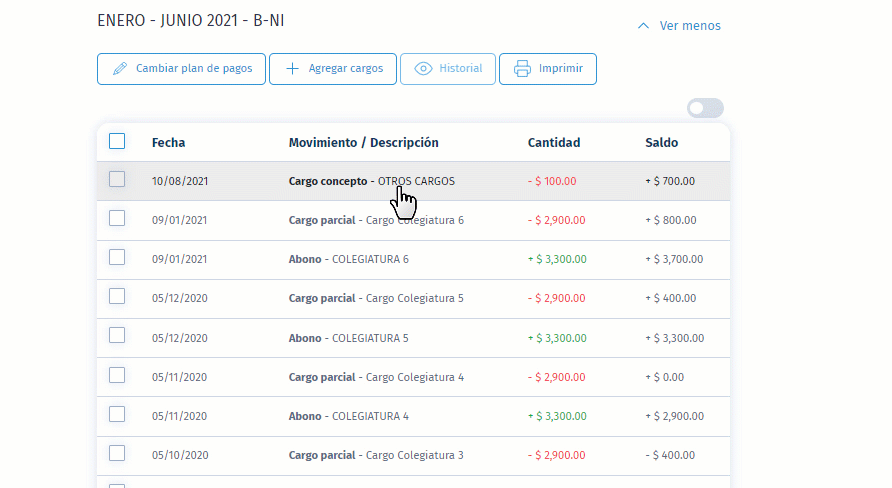Viewport: 892px width, 488px height.
Task: Click Abono - COLEGIATURA 5 description
Action: point(349,338)
